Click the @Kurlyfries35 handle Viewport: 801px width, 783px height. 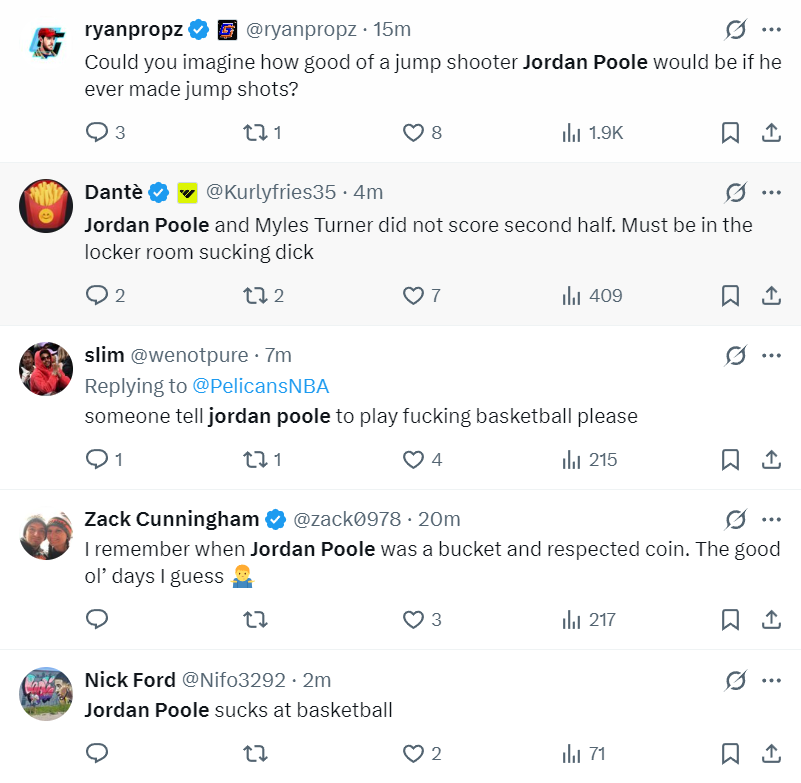click(x=270, y=192)
